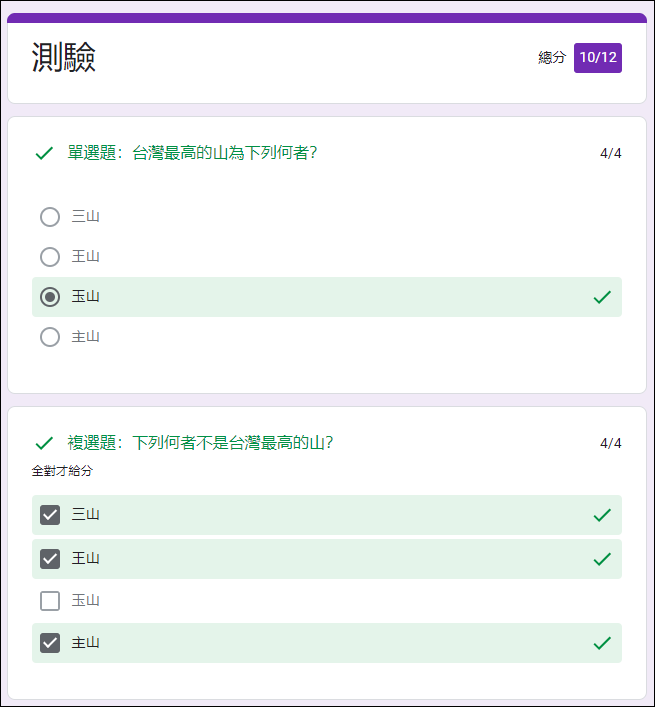Click the purple 10/12 total score badge
This screenshot has width=655, height=707.
pyautogui.click(x=598, y=58)
